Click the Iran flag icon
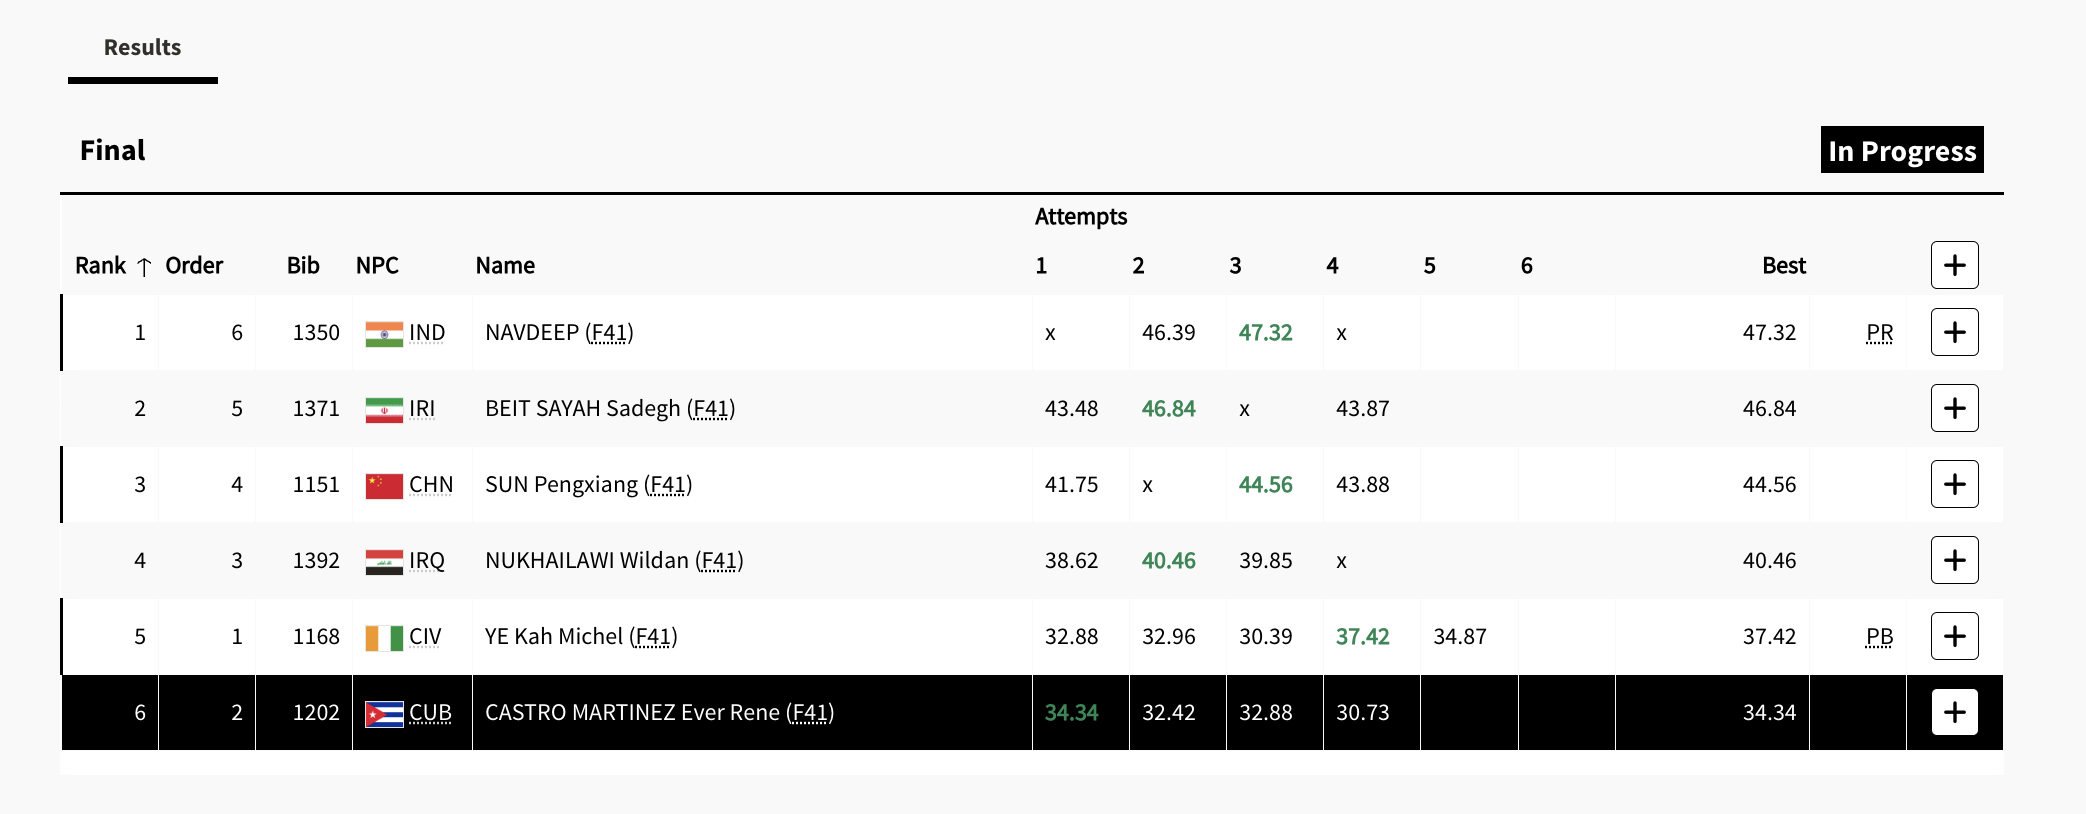The image size is (2086, 814). click(x=384, y=409)
